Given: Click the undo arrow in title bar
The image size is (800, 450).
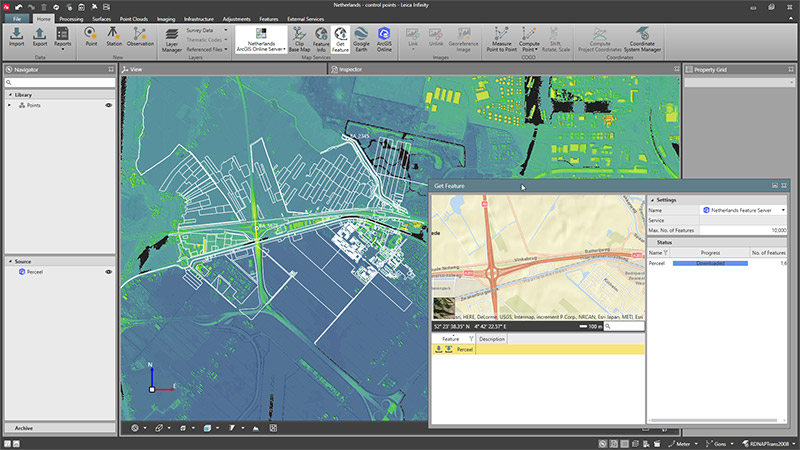Looking at the screenshot, I should (19, 7).
